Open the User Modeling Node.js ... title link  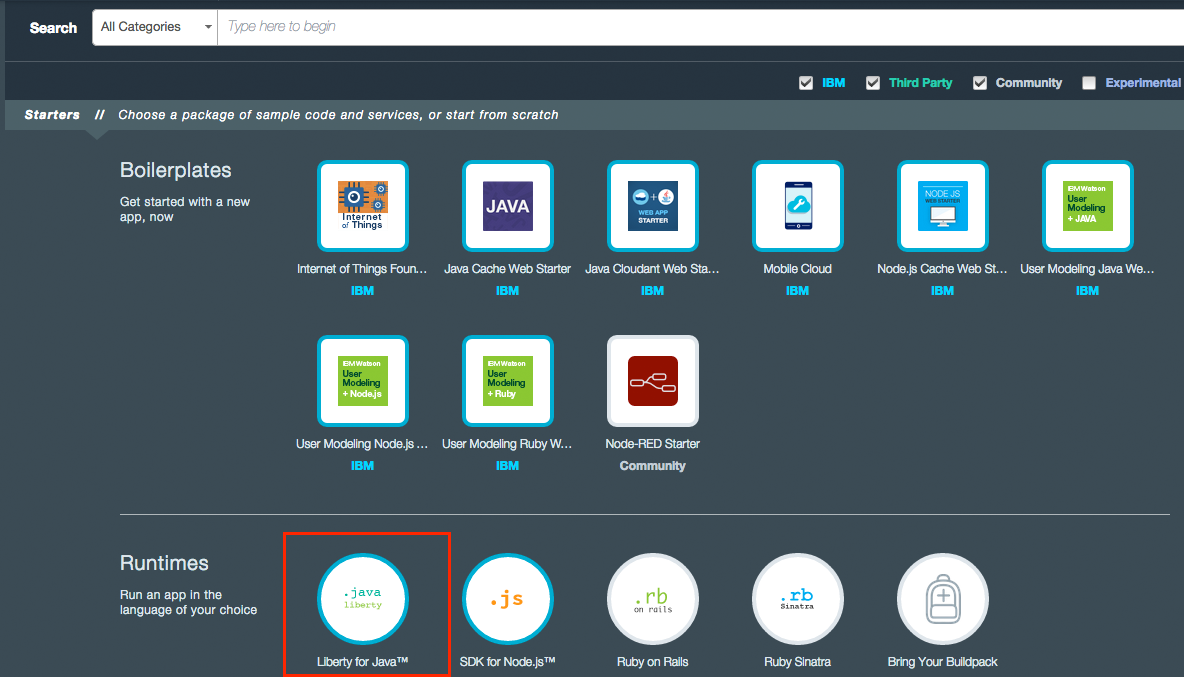click(x=362, y=444)
